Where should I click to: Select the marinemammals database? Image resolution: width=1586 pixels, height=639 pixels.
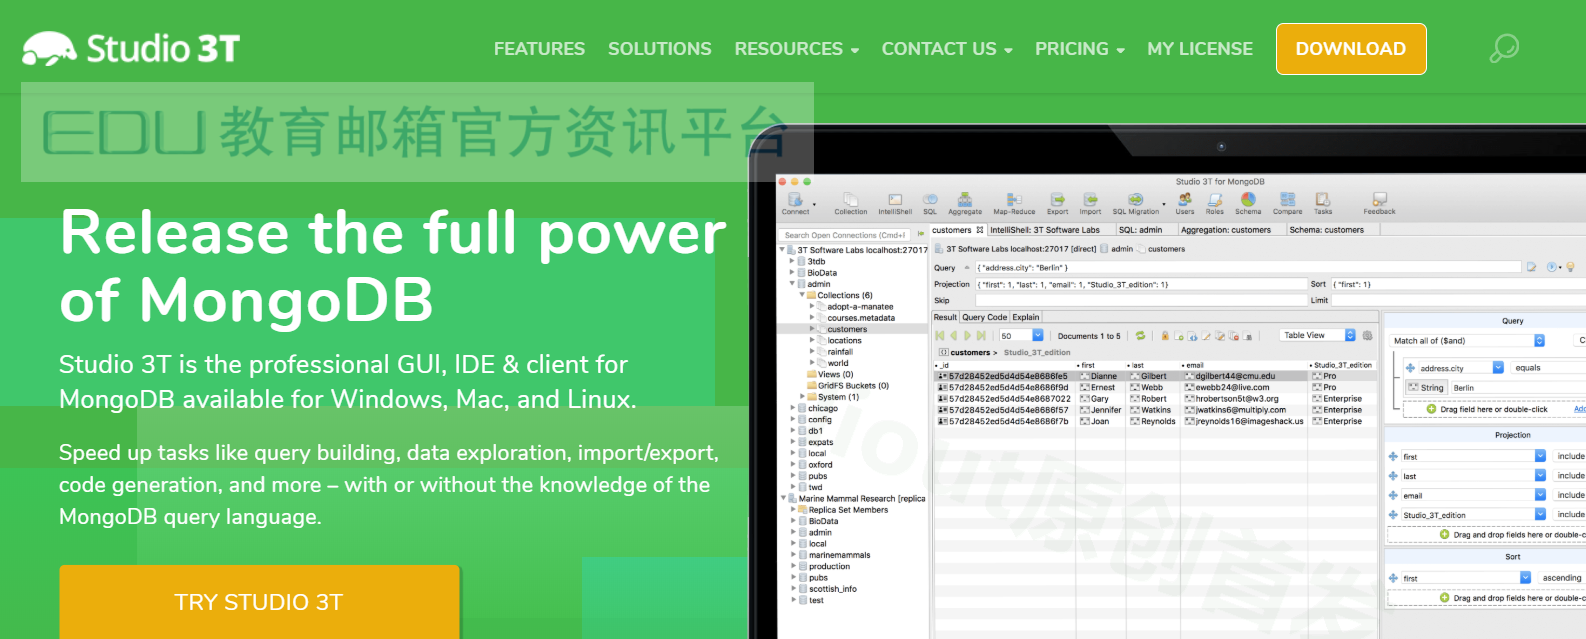coord(839,555)
